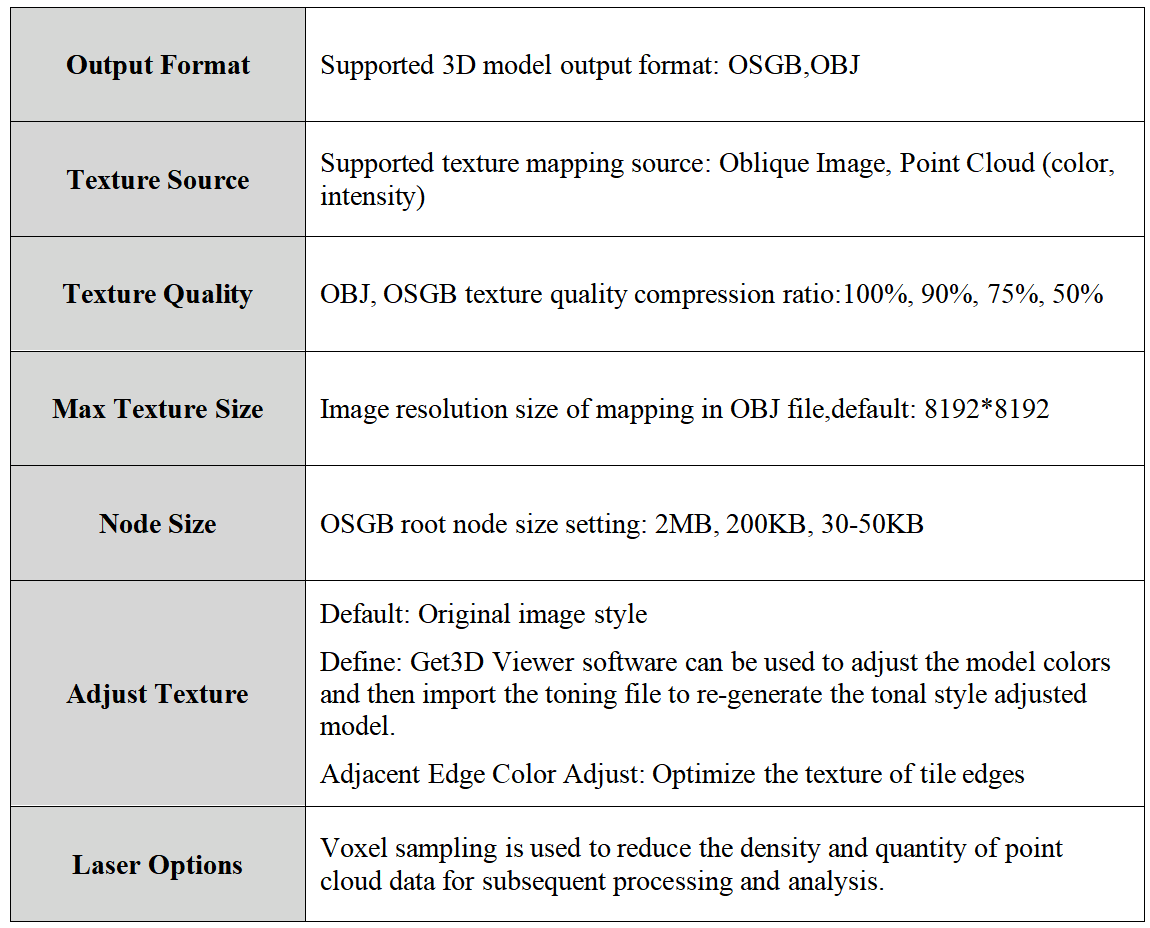This screenshot has width=1150, height=928.
Task: Click the Node Size row heading
Action: (x=158, y=524)
